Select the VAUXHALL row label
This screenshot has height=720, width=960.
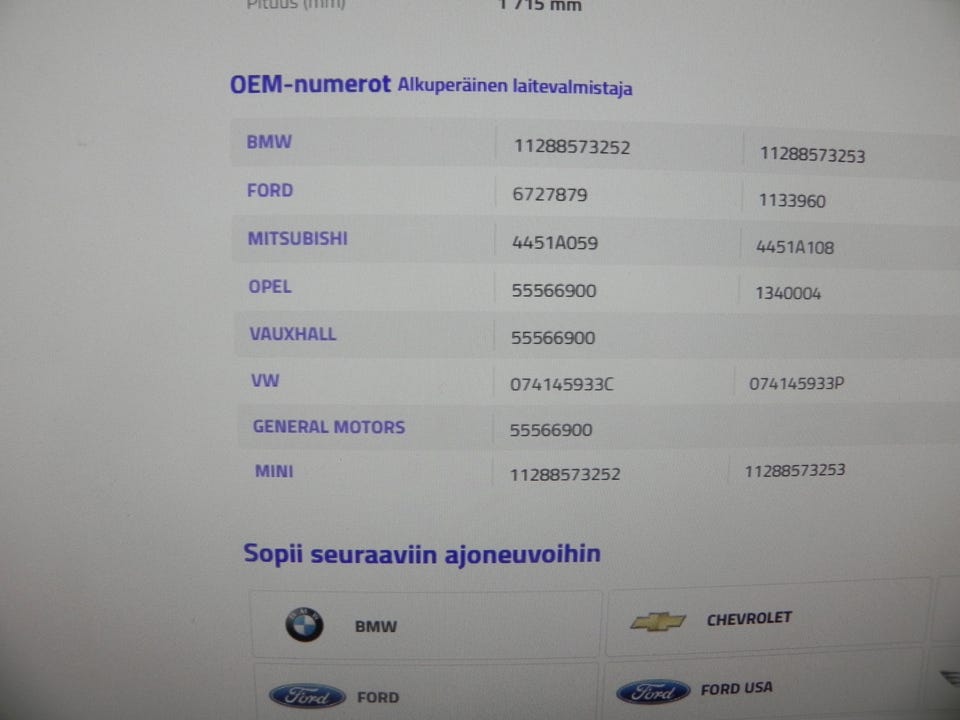pyautogui.click(x=293, y=334)
